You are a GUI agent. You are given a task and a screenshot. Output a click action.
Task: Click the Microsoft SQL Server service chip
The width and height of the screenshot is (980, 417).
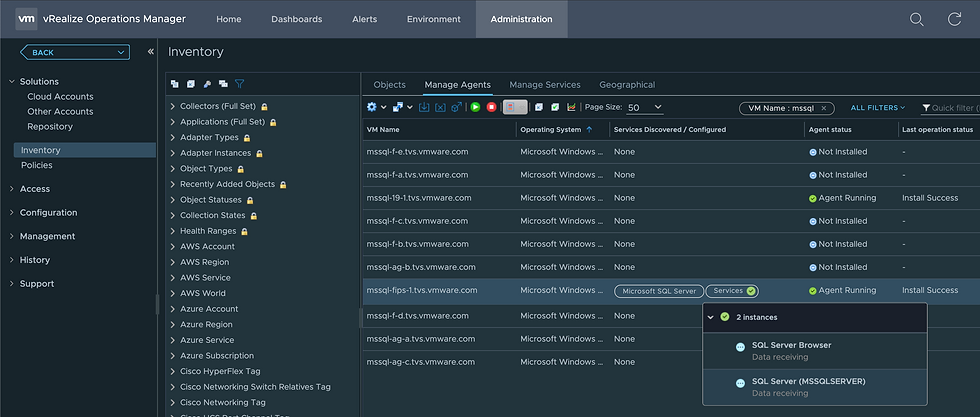tap(659, 291)
